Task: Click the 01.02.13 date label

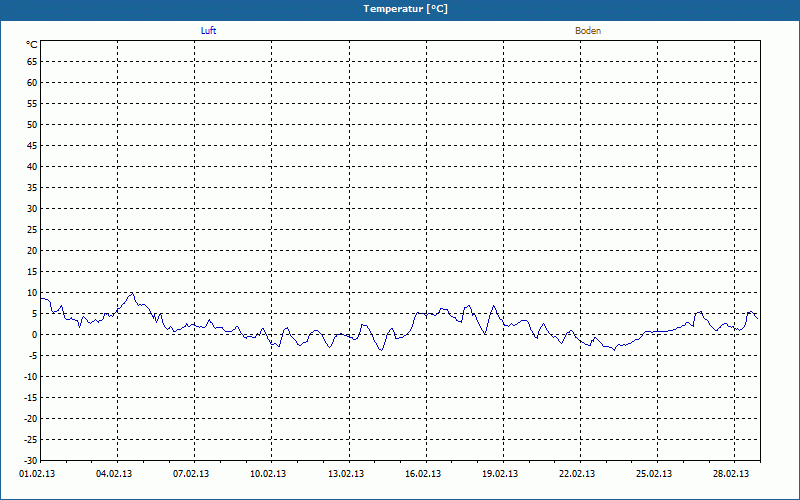Action: point(37,474)
